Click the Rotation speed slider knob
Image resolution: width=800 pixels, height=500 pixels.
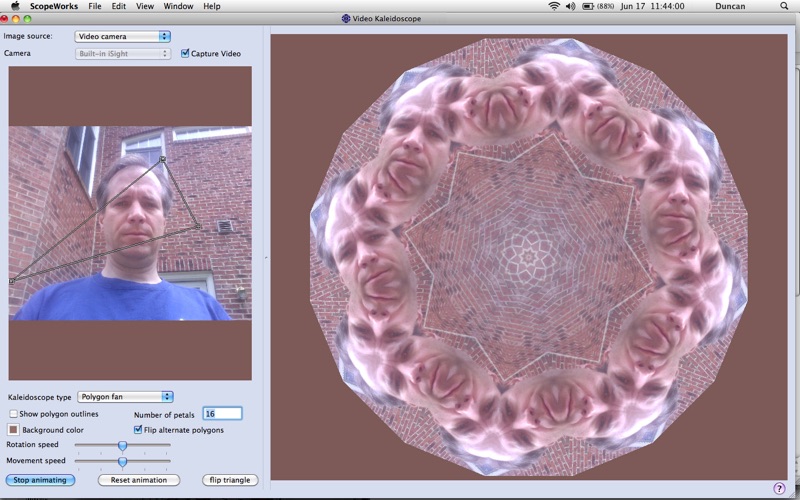pos(122,445)
